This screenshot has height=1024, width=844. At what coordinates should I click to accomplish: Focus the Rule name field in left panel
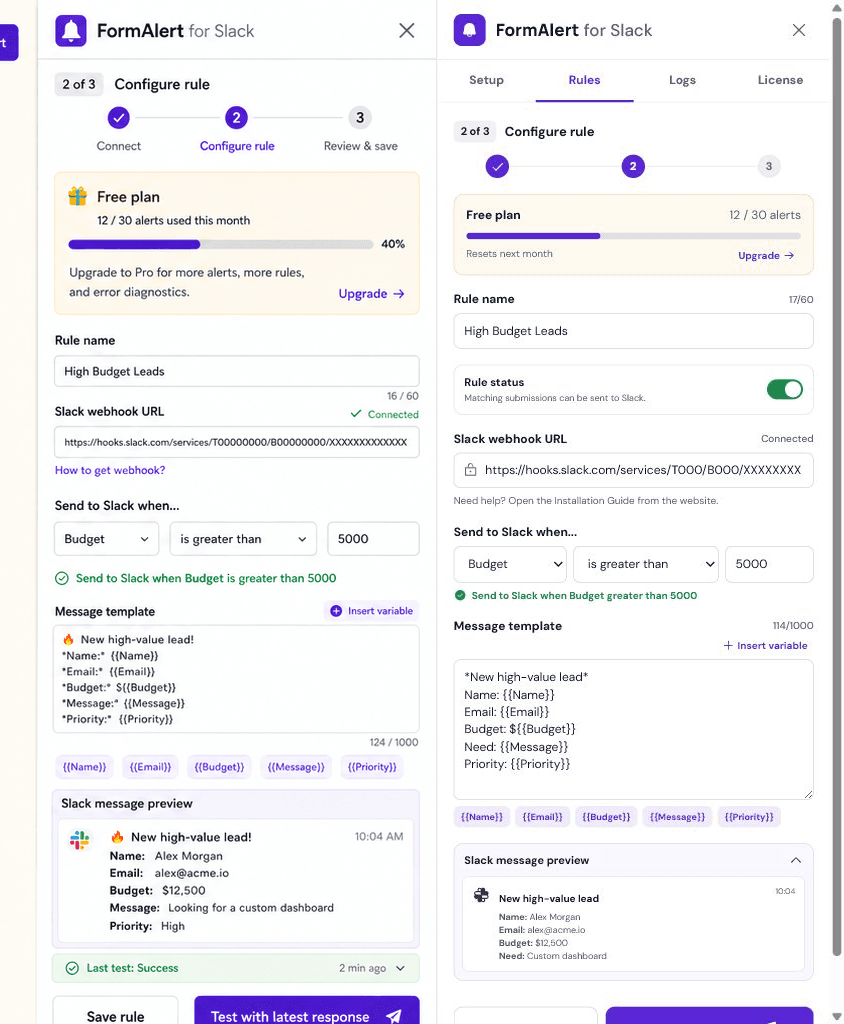pyautogui.click(x=236, y=371)
